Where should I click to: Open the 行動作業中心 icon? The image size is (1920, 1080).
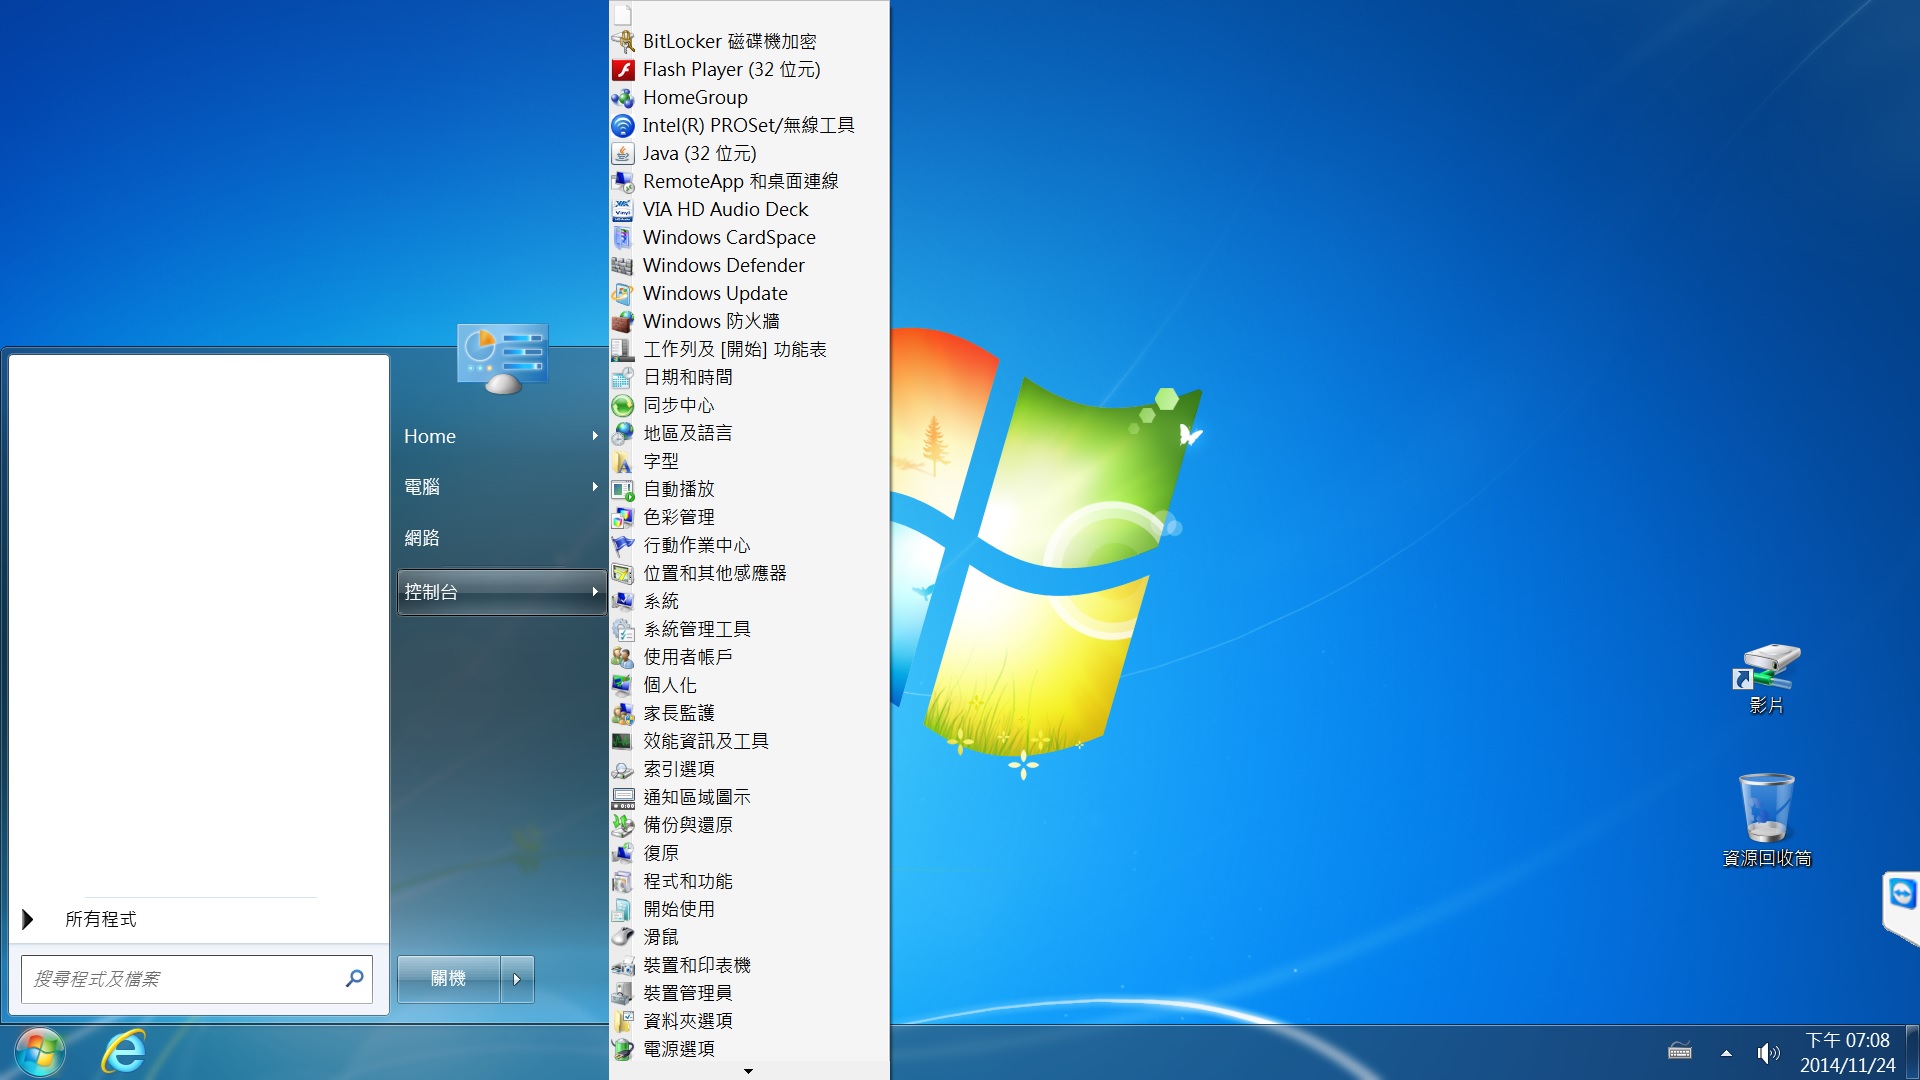tap(623, 546)
